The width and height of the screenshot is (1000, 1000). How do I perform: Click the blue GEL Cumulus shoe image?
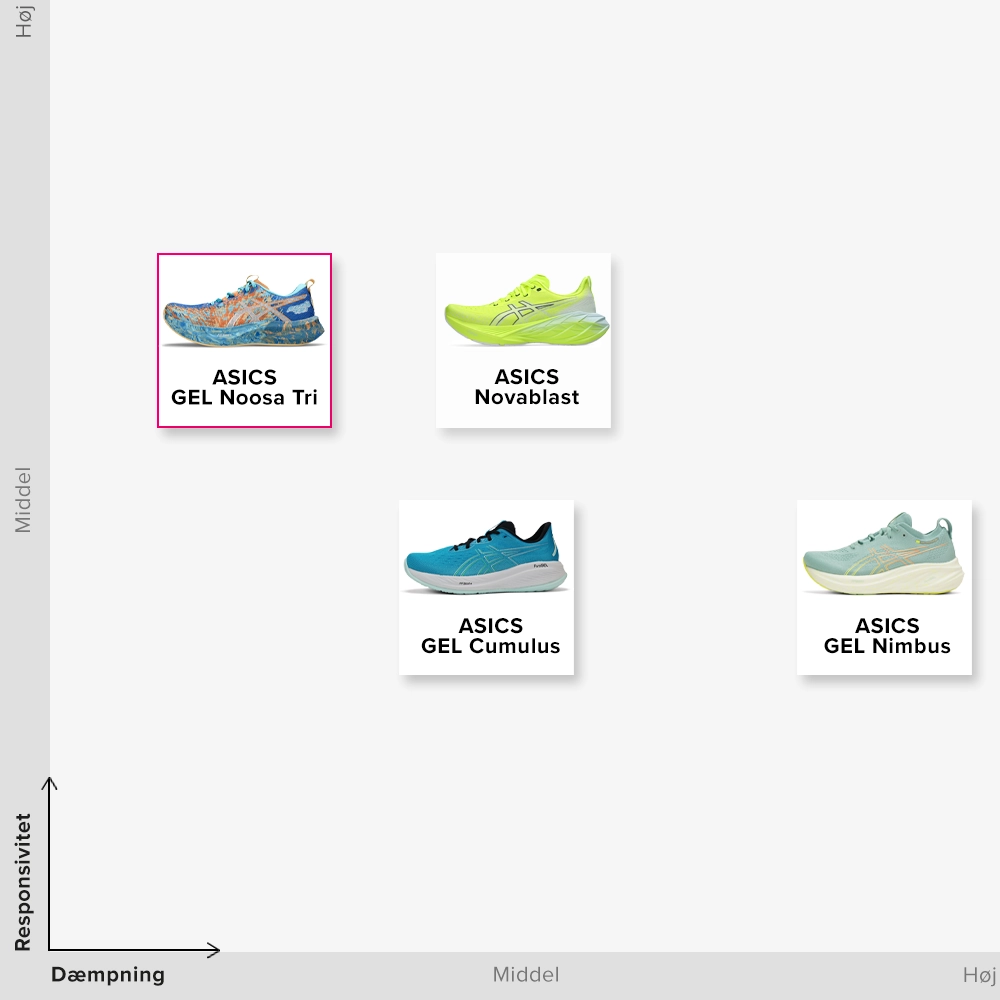tap(486, 559)
